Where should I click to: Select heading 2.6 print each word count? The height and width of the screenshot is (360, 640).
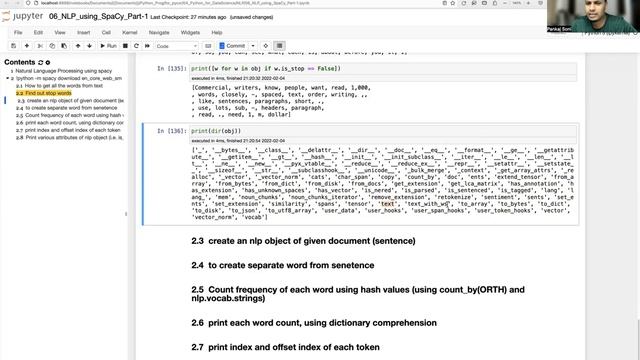(314, 323)
